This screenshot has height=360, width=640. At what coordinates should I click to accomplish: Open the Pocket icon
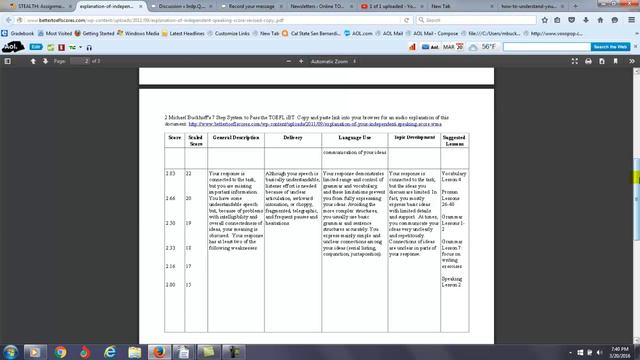click(571, 20)
